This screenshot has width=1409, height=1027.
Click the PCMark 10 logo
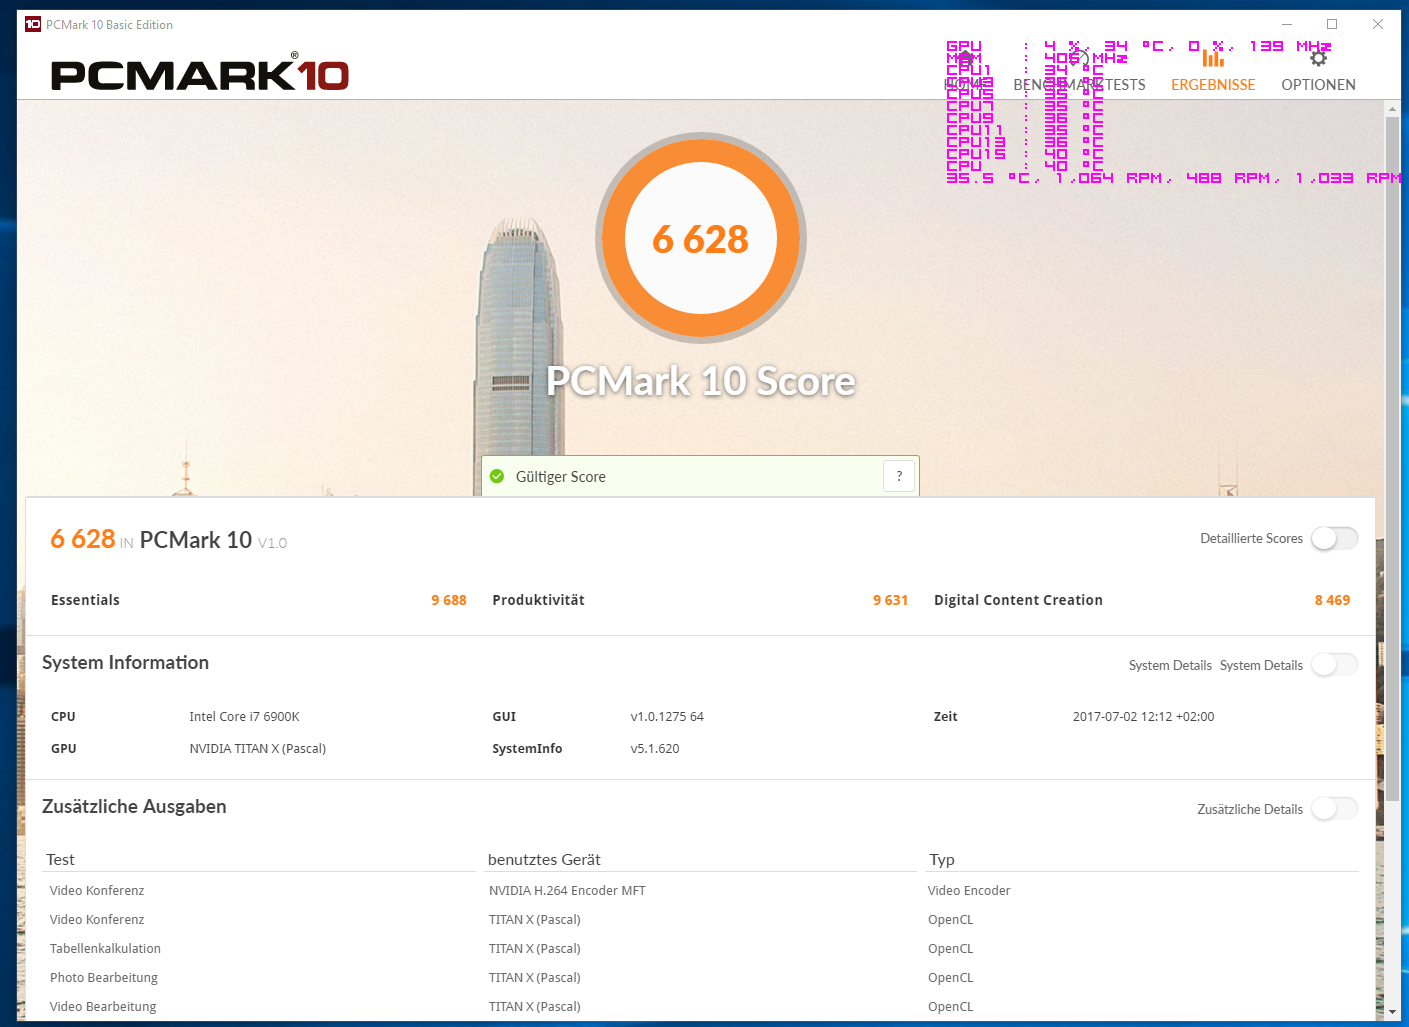(200, 73)
